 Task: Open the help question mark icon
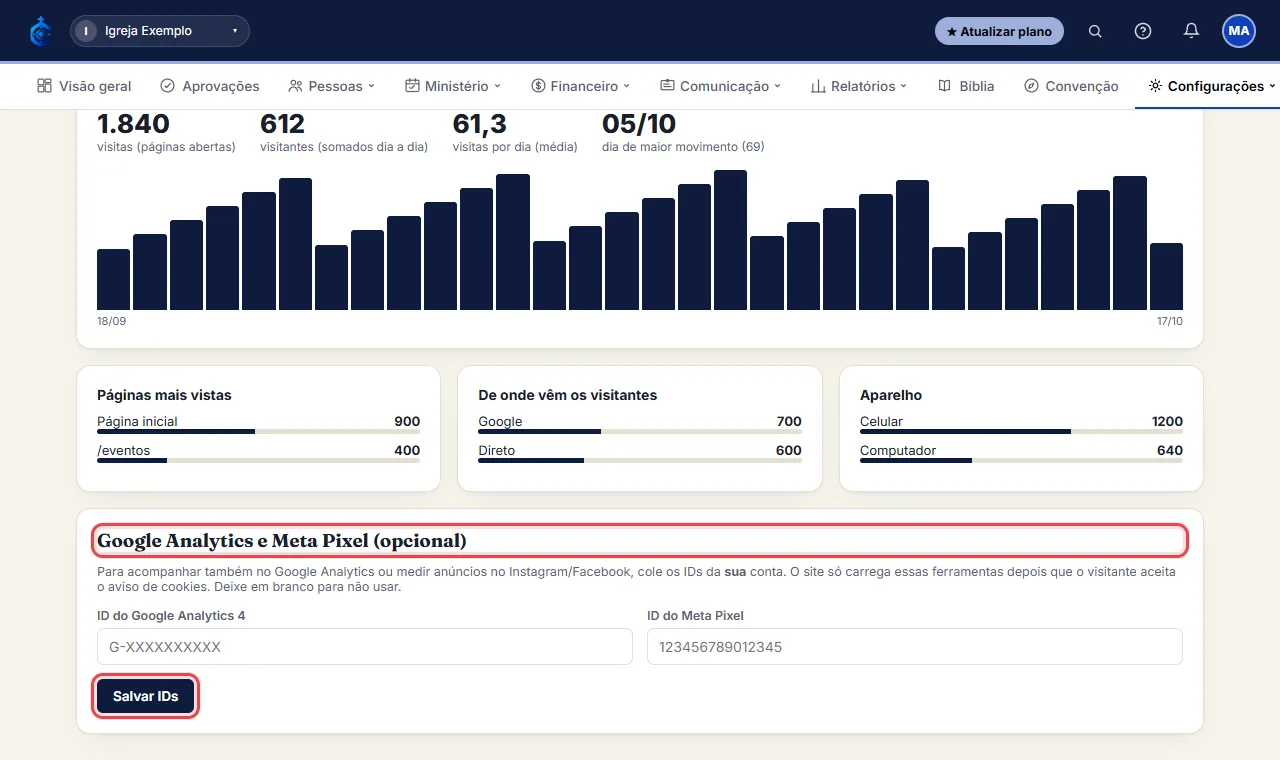1143,31
